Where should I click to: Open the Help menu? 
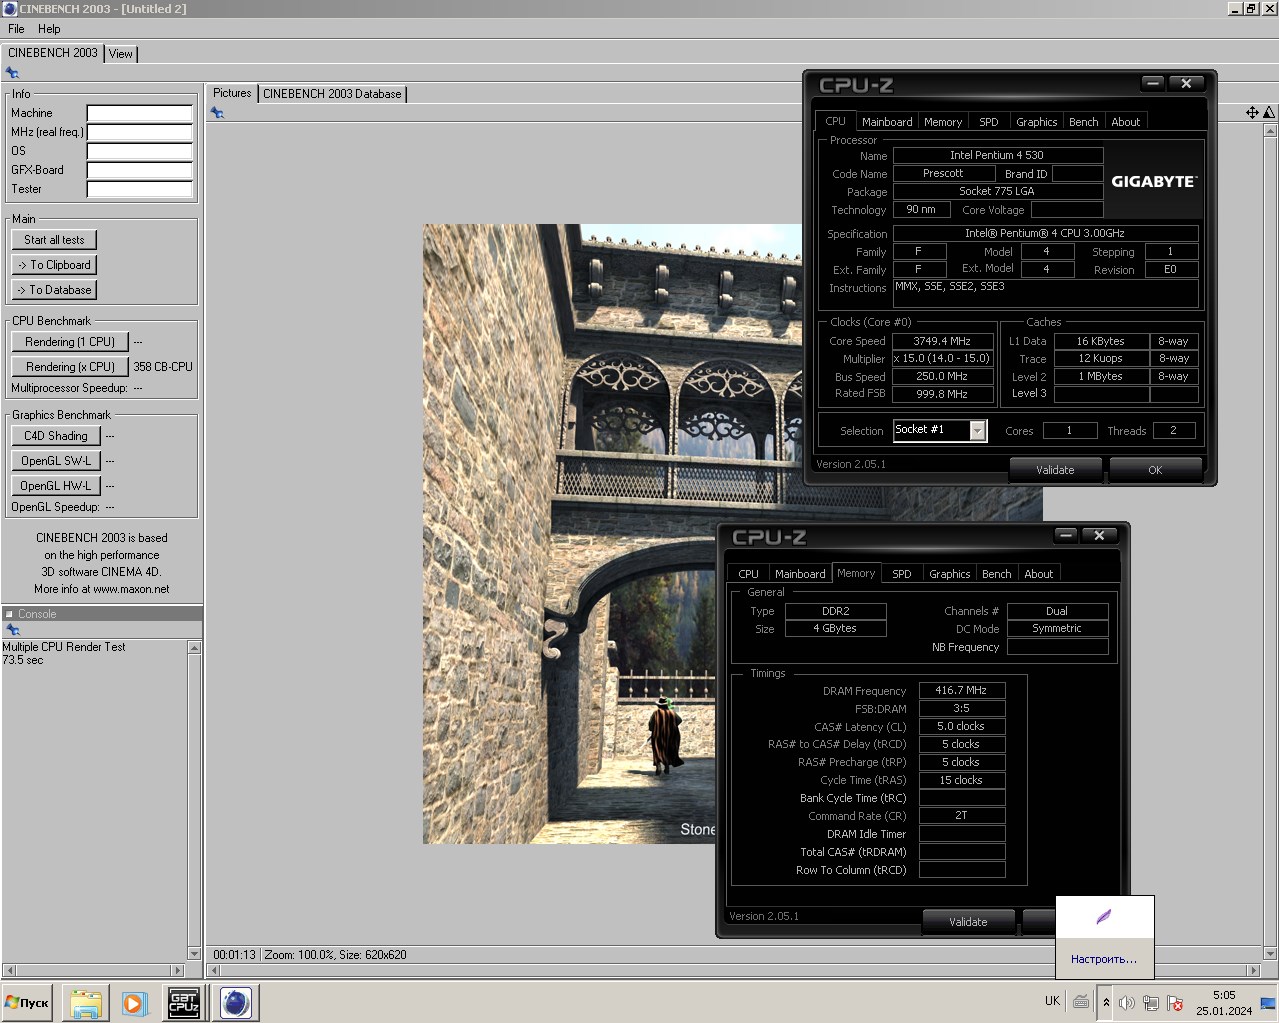[x=49, y=29]
